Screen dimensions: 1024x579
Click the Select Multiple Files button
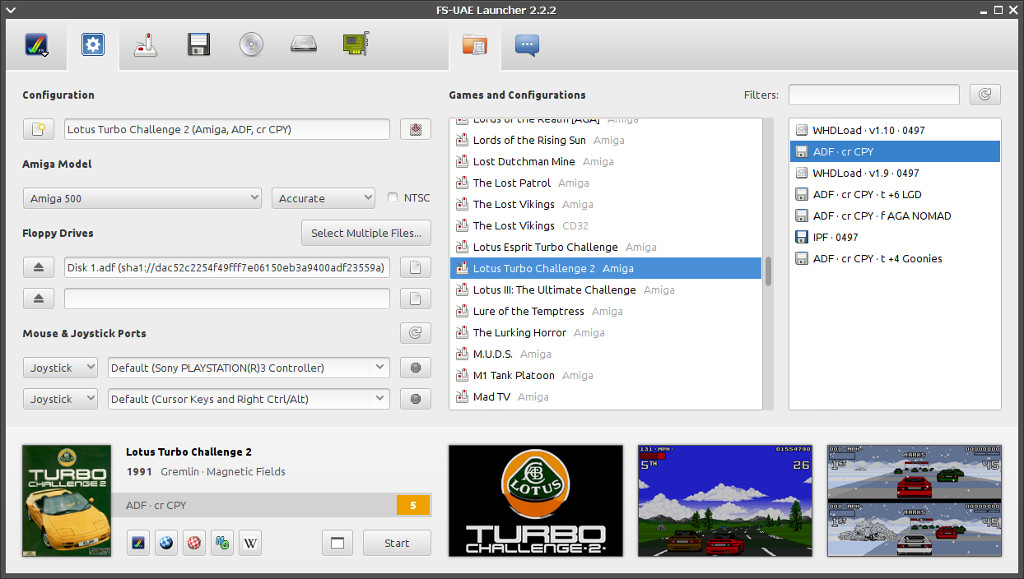[x=366, y=233]
